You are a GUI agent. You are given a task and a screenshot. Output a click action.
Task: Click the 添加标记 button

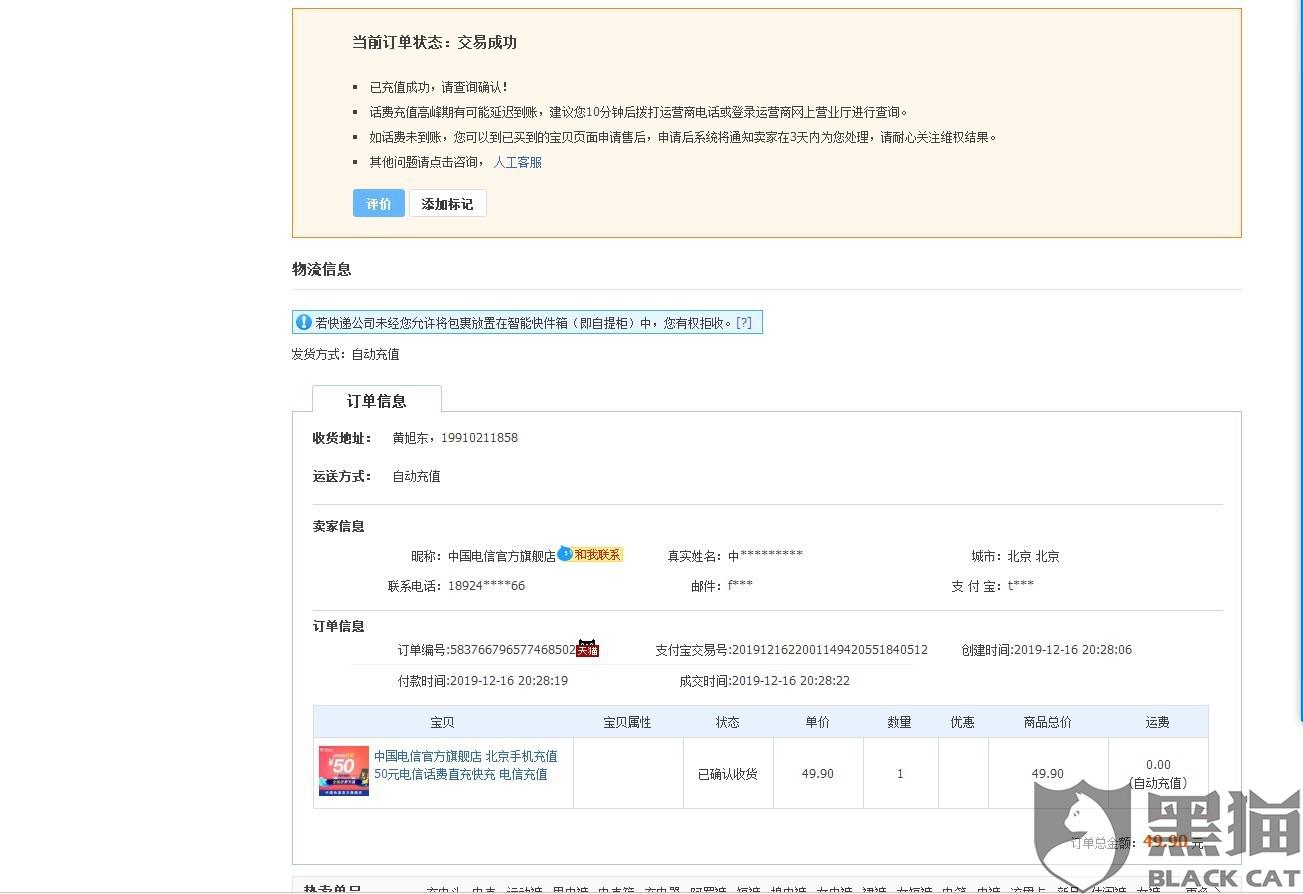coord(447,203)
